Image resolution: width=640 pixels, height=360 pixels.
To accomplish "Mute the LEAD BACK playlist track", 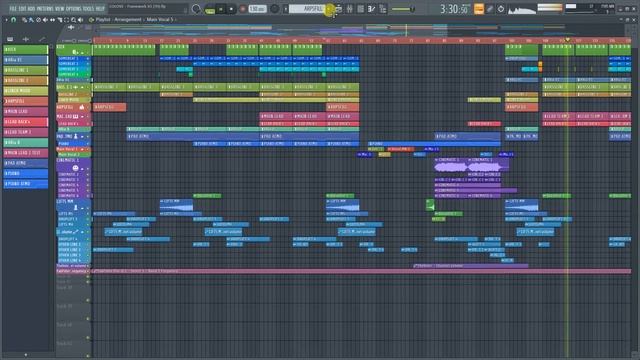I will click(x=88, y=124).
